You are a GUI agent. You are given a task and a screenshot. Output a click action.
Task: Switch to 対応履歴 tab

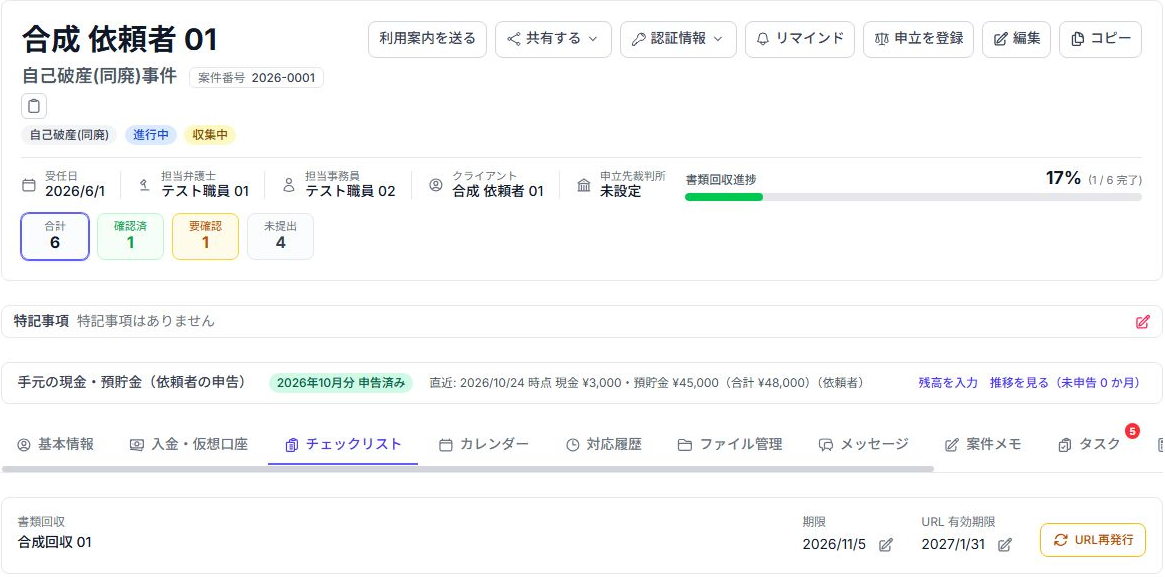tap(603, 445)
